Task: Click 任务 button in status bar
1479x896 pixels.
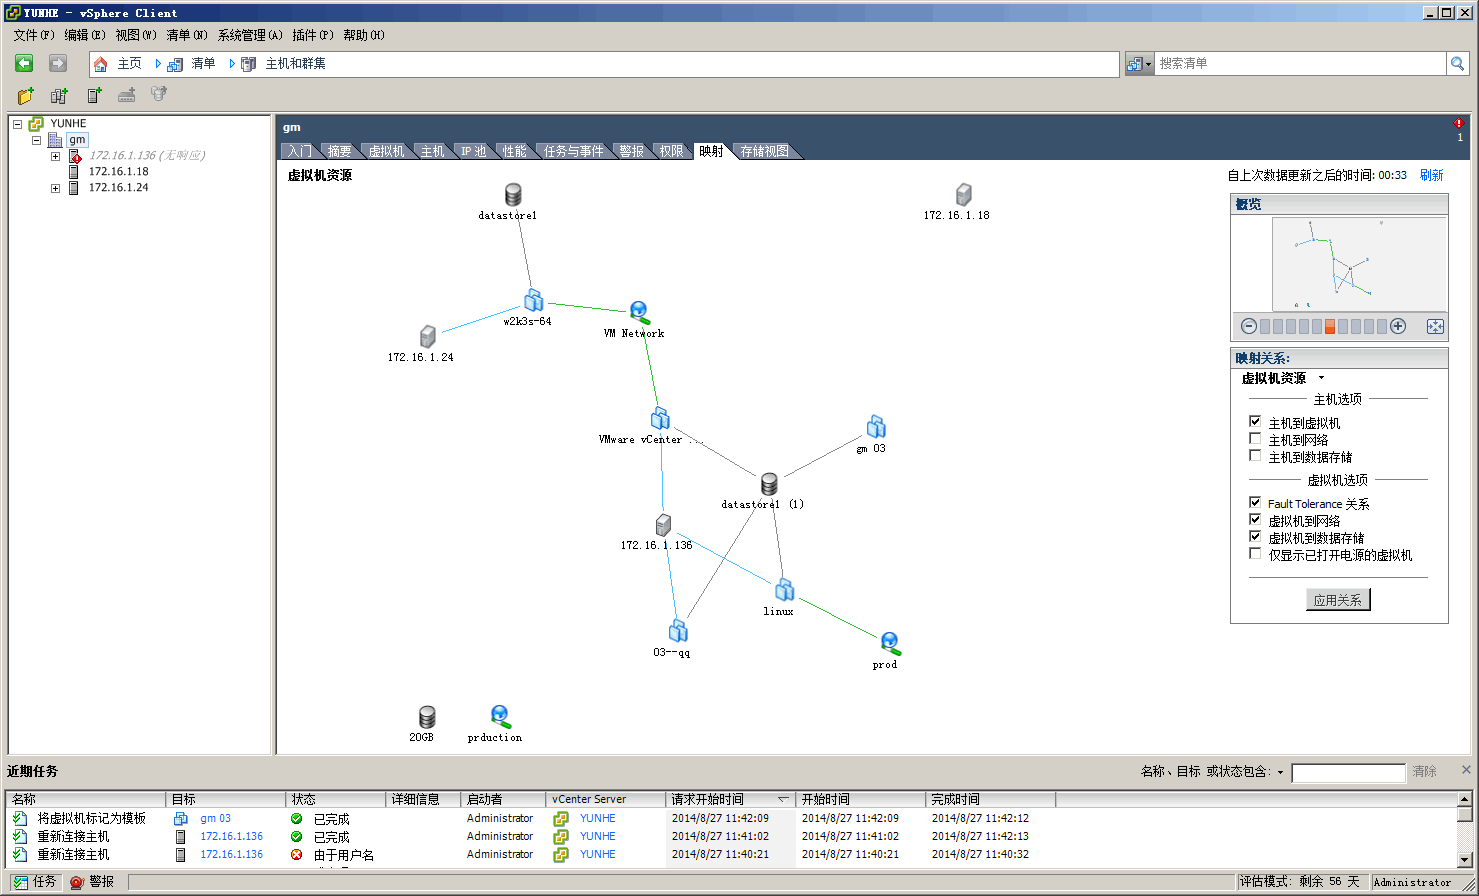Action: point(34,882)
